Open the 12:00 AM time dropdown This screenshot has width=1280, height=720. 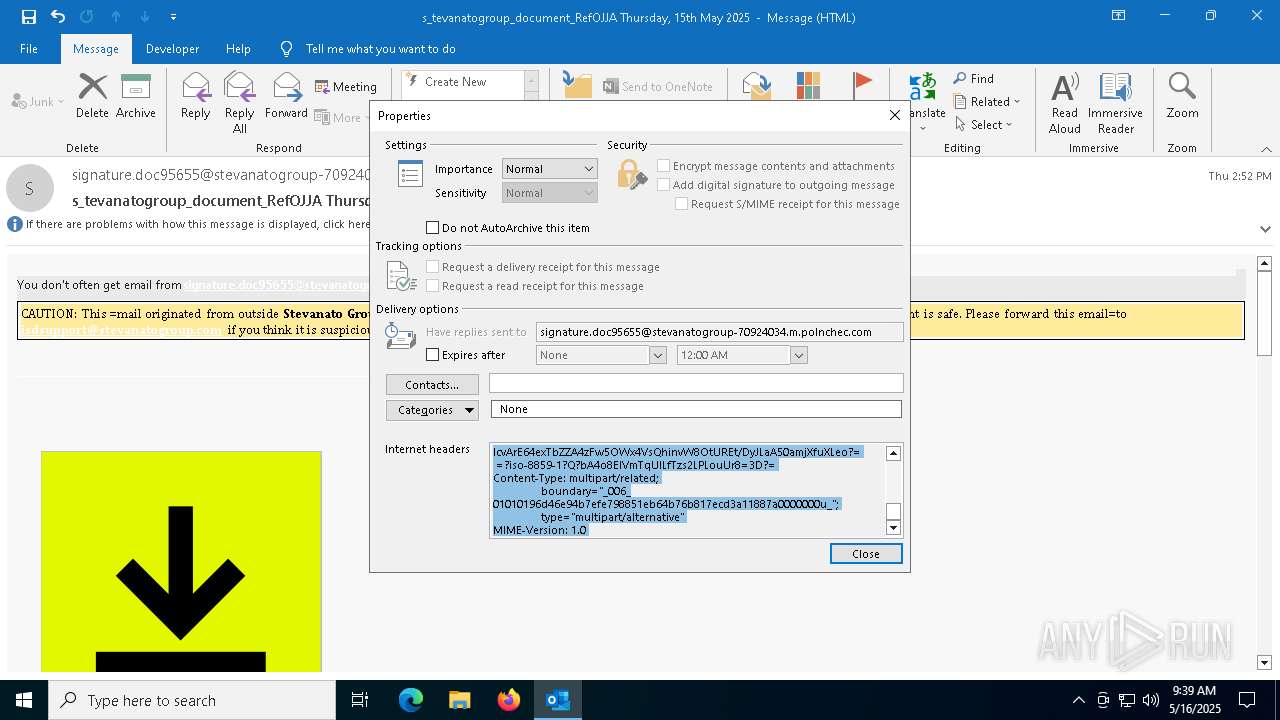tap(799, 355)
